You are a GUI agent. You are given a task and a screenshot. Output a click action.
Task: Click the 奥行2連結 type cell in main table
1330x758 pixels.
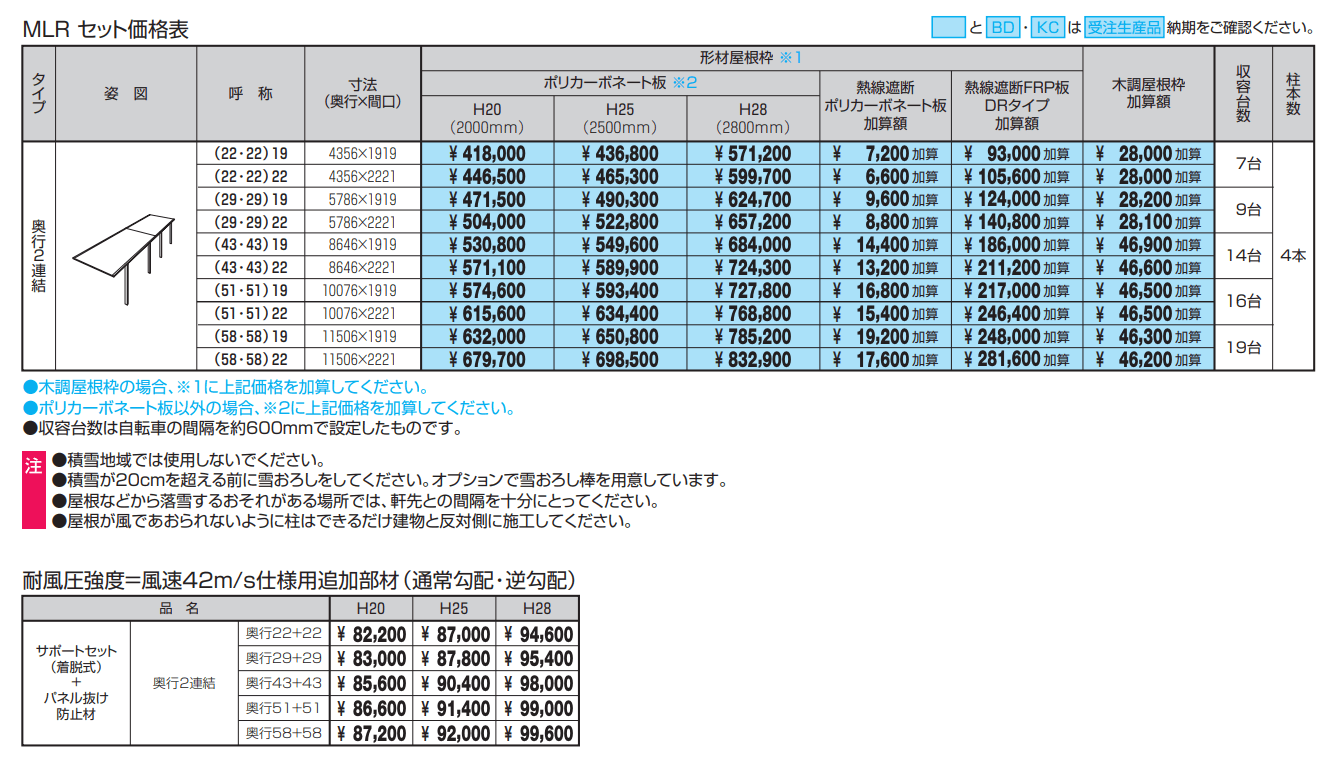point(38,256)
